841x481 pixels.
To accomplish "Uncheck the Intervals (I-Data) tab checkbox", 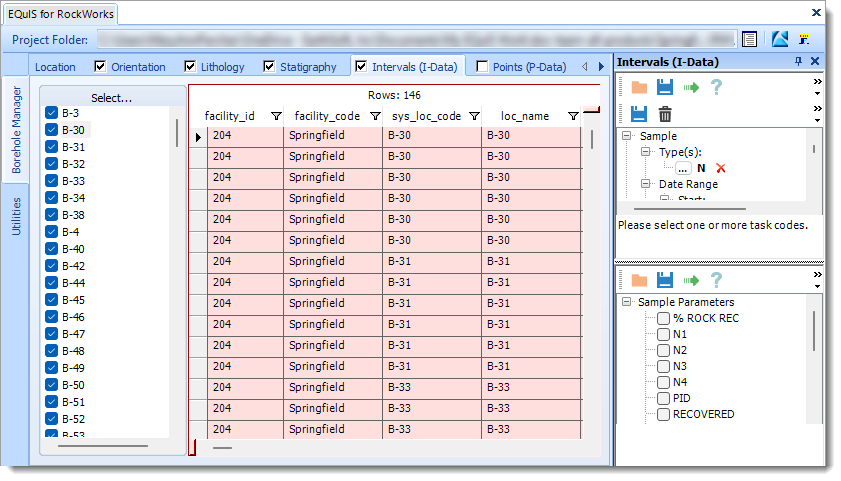I will click(x=361, y=66).
